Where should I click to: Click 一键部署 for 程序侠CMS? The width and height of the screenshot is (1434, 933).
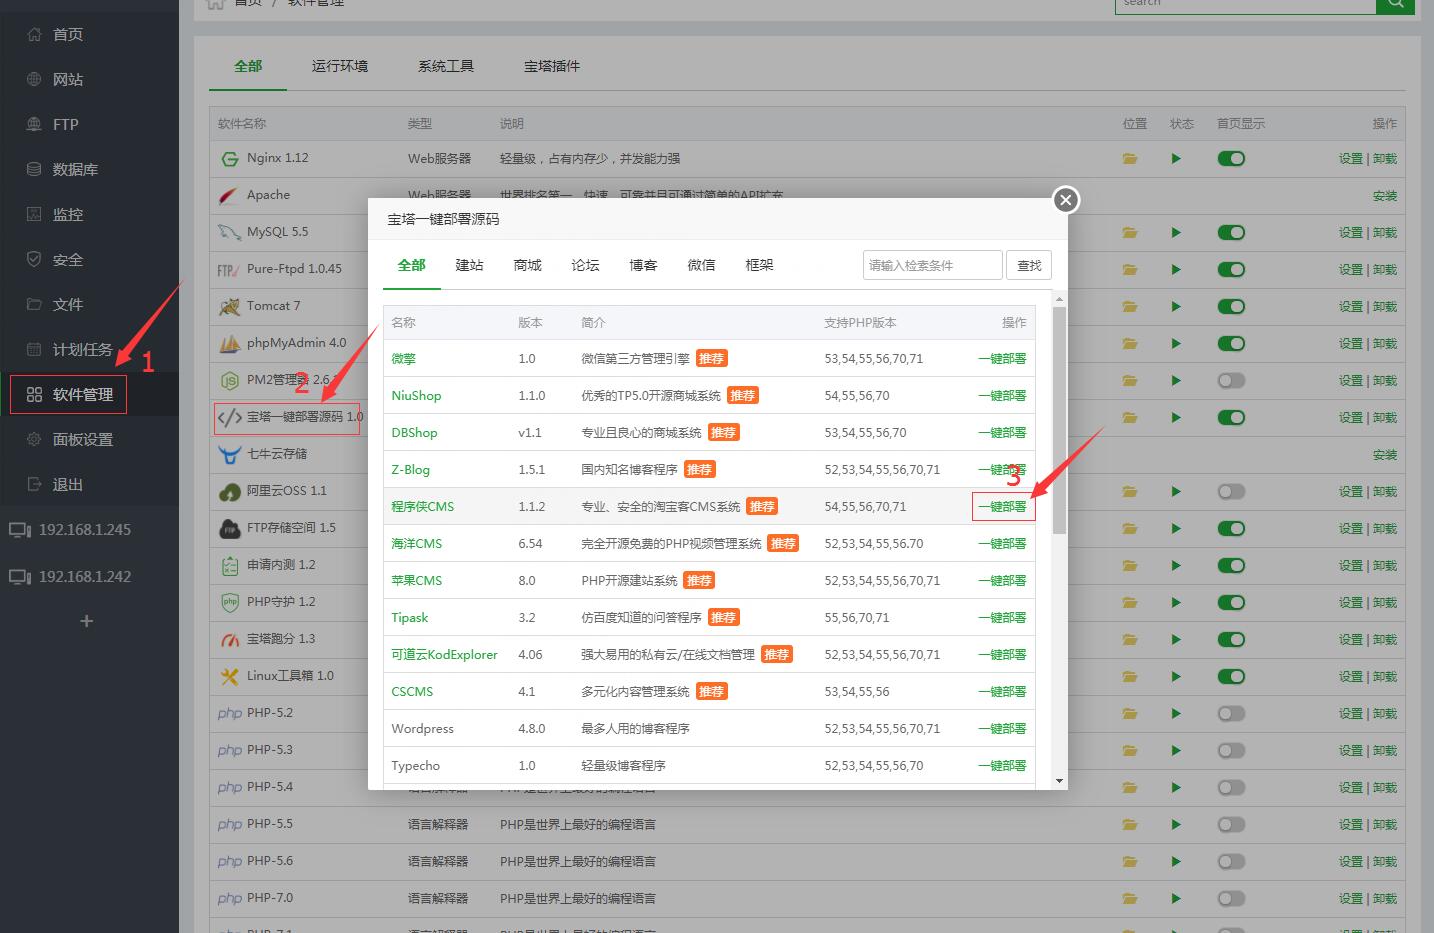pos(1002,507)
